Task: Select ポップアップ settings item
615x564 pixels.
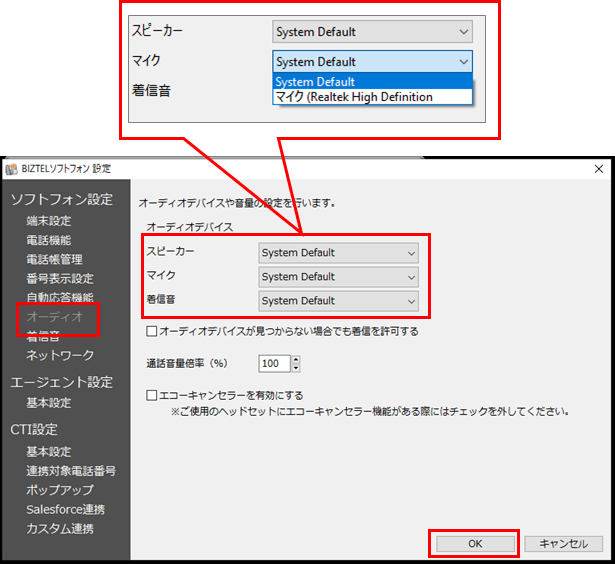Action: (60, 490)
